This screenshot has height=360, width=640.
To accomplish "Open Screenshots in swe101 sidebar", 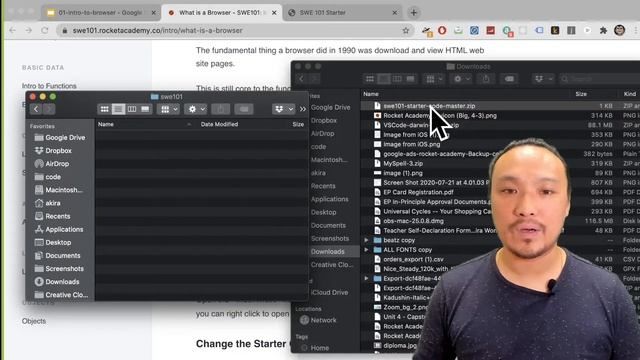I will coord(60,269).
